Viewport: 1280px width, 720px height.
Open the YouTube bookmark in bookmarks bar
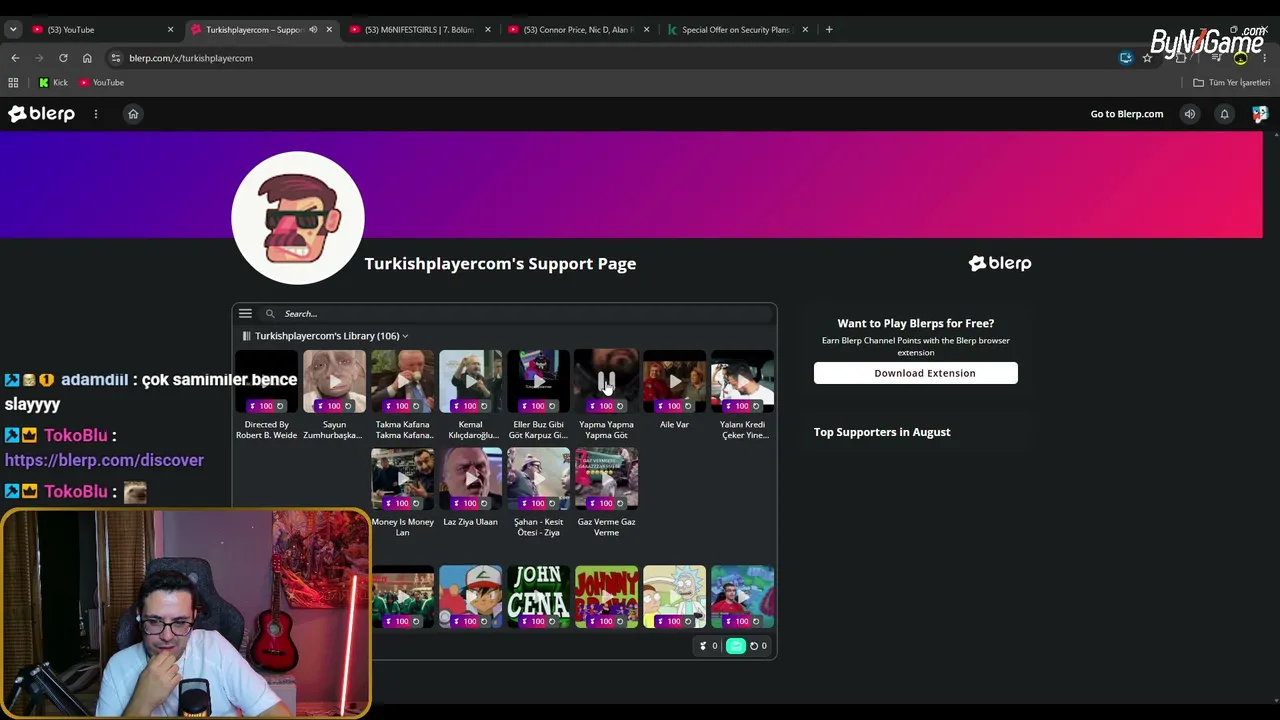click(101, 83)
